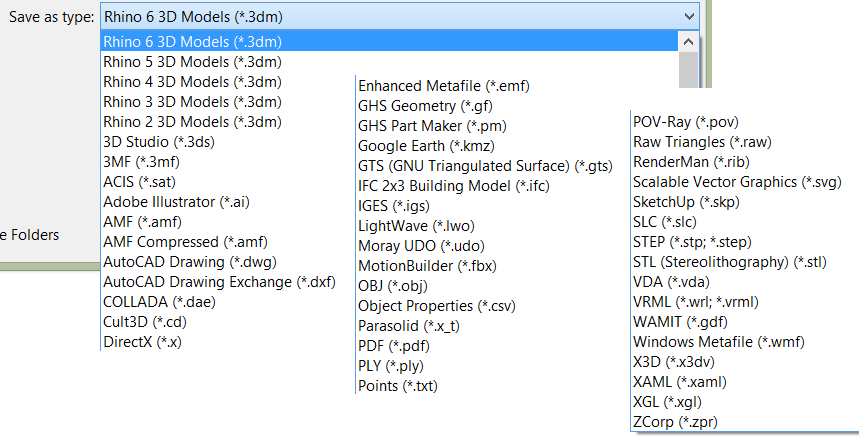This screenshot has width=866, height=444.
Task: Click the scroll-up arrow of the type list
Action: coord(688,42)
